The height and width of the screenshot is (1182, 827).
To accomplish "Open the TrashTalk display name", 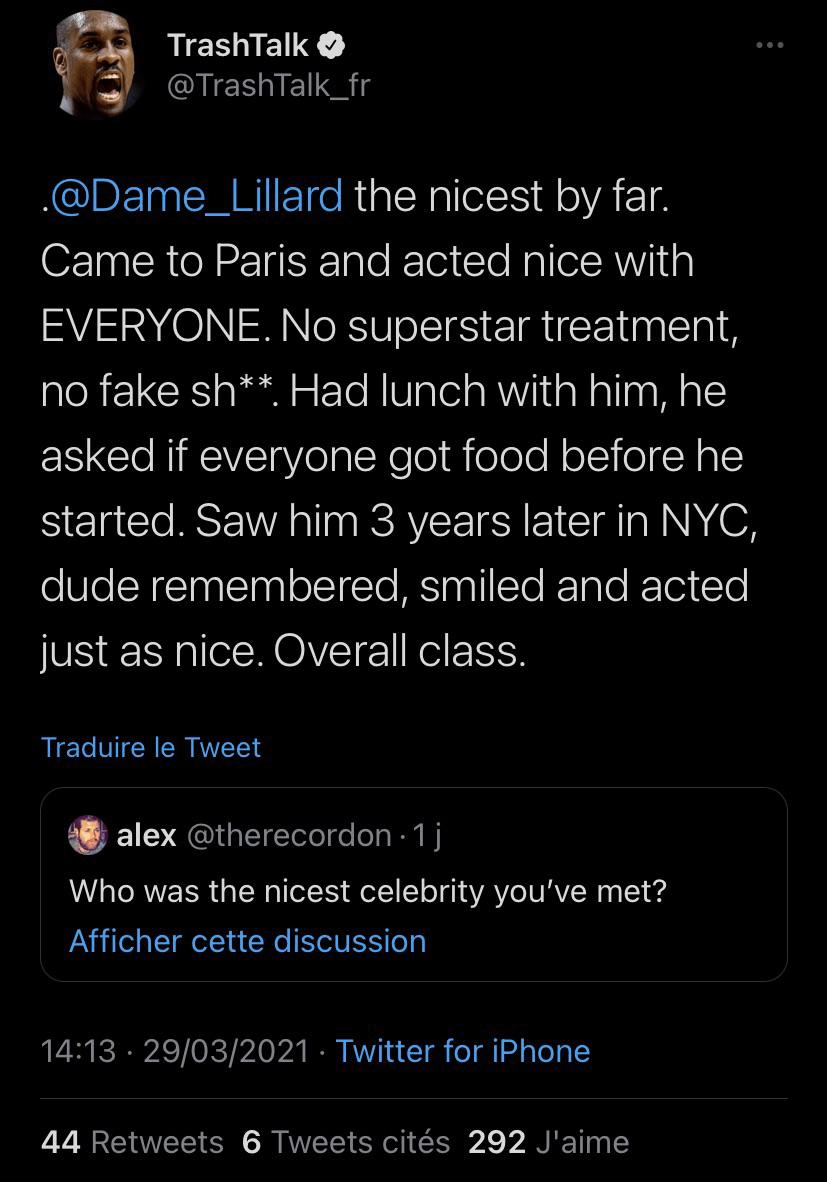I will 237,45.
